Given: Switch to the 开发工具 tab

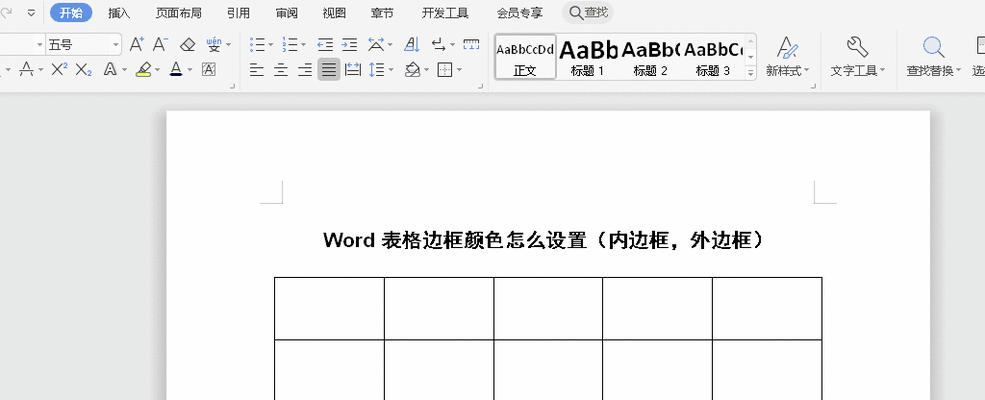Looking at the screenshot, I should [445, 13].
